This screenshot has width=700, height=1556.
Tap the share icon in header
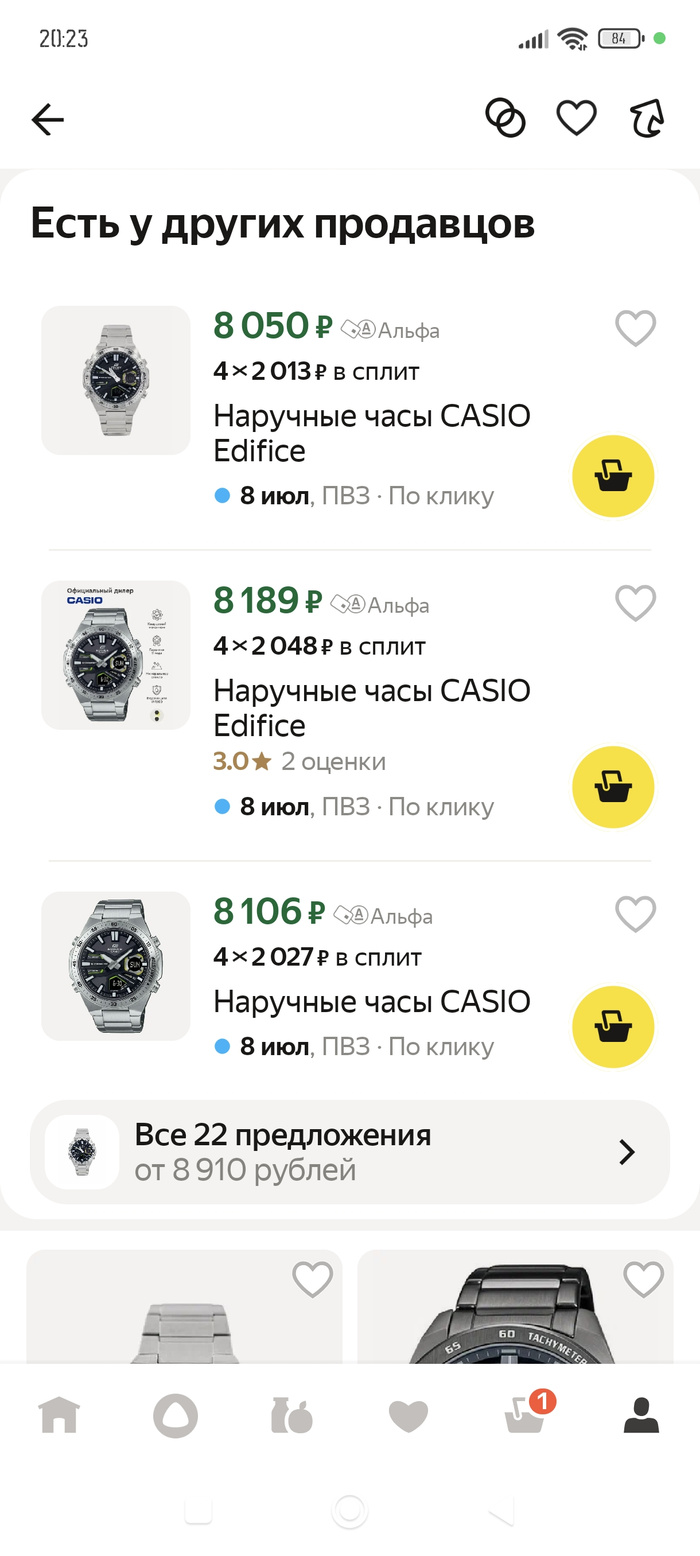647,118
